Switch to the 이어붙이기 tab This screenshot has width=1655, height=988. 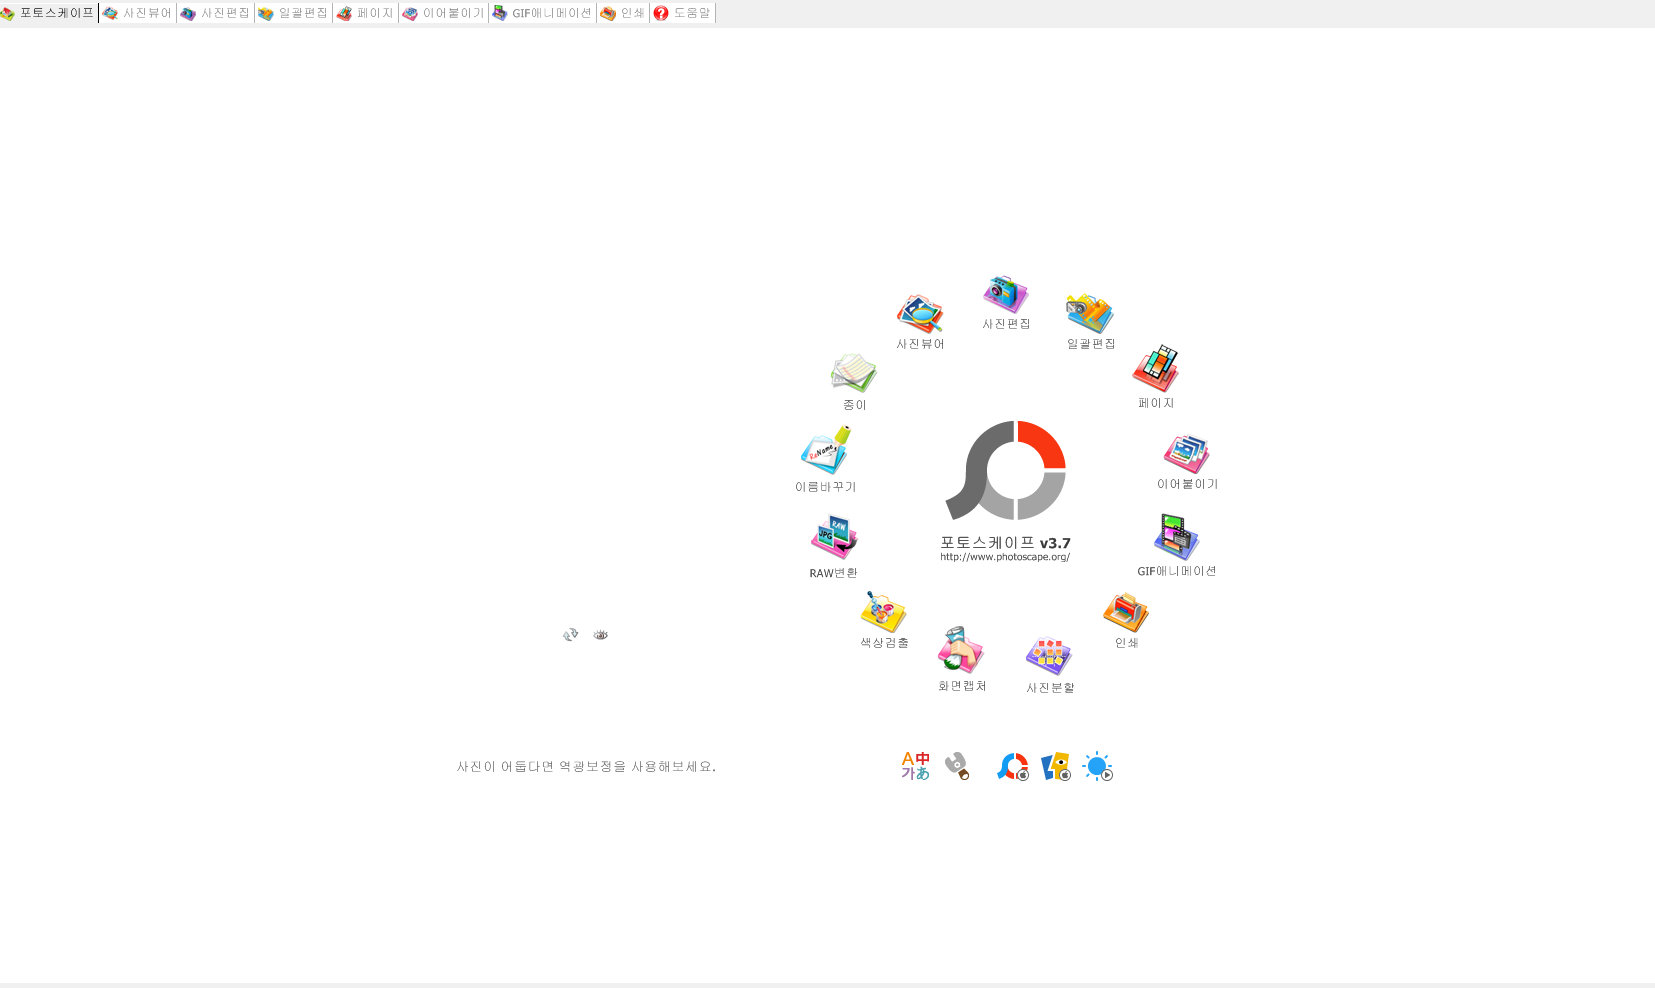444,13
